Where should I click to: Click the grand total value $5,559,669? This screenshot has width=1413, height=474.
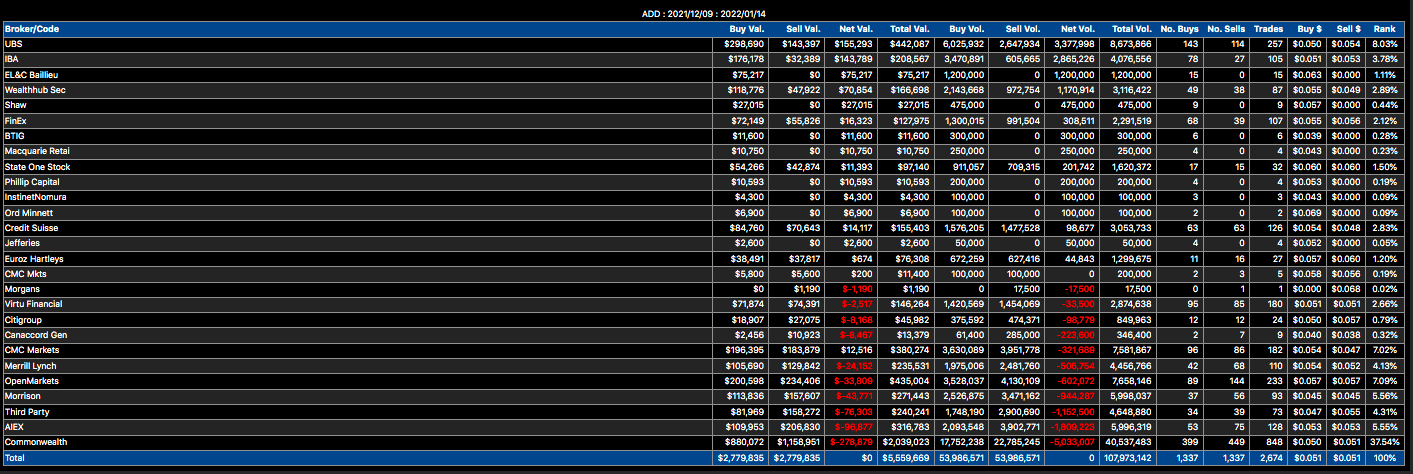[907, 458]
